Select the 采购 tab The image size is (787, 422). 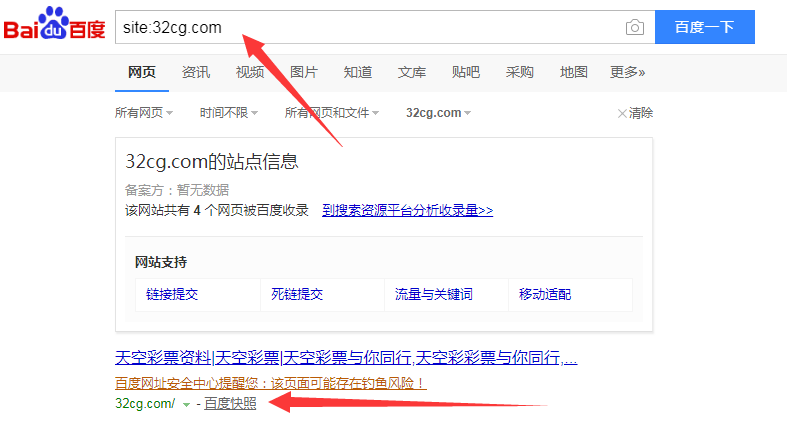coord(519,73)
